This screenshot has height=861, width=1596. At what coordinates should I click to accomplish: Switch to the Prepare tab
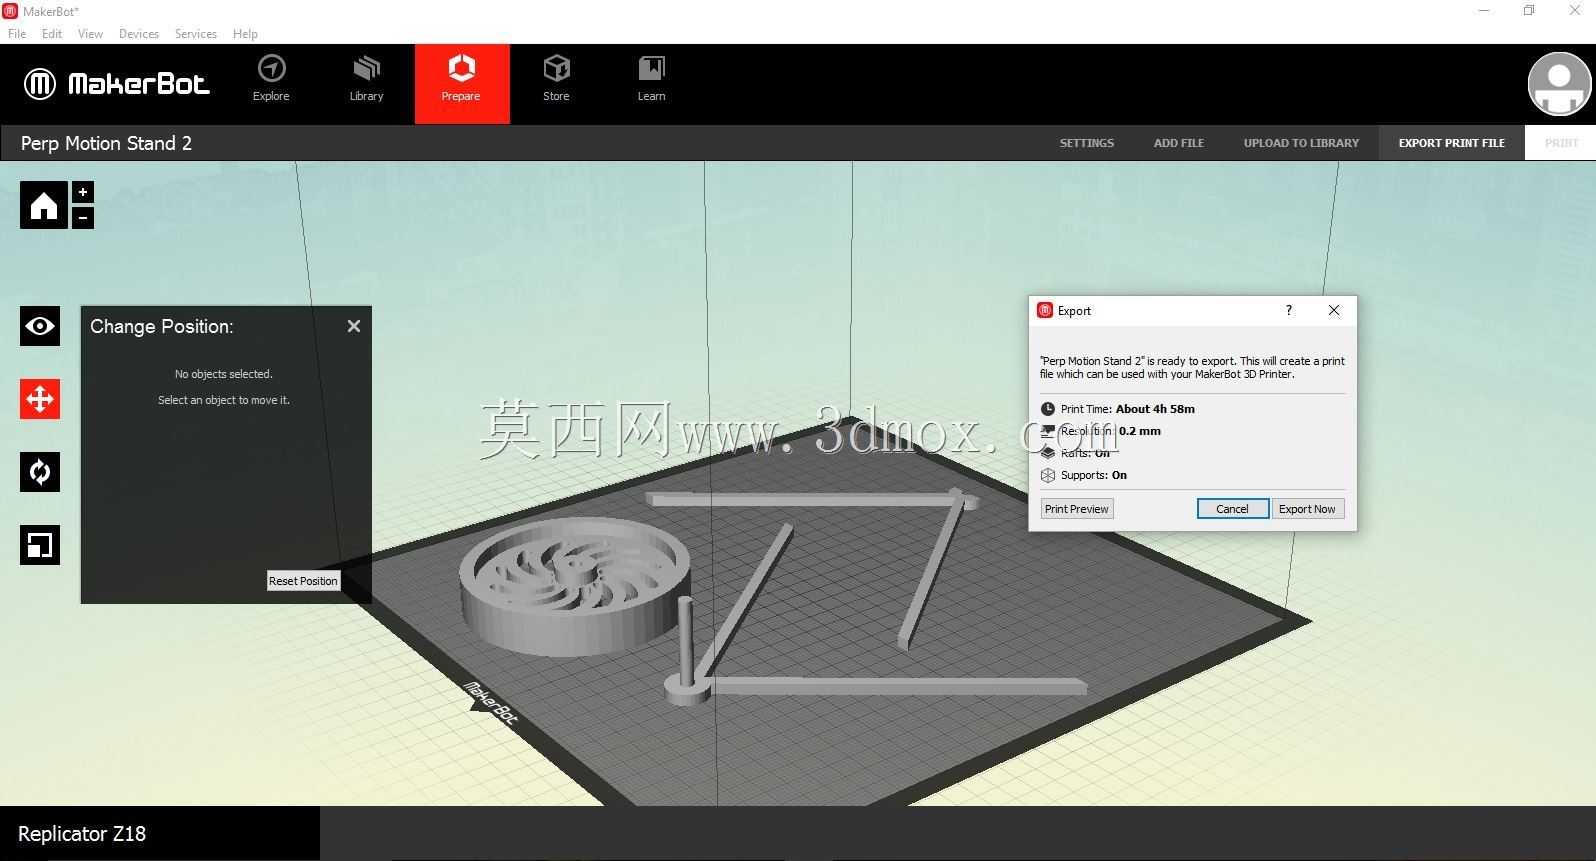point(462,84)
